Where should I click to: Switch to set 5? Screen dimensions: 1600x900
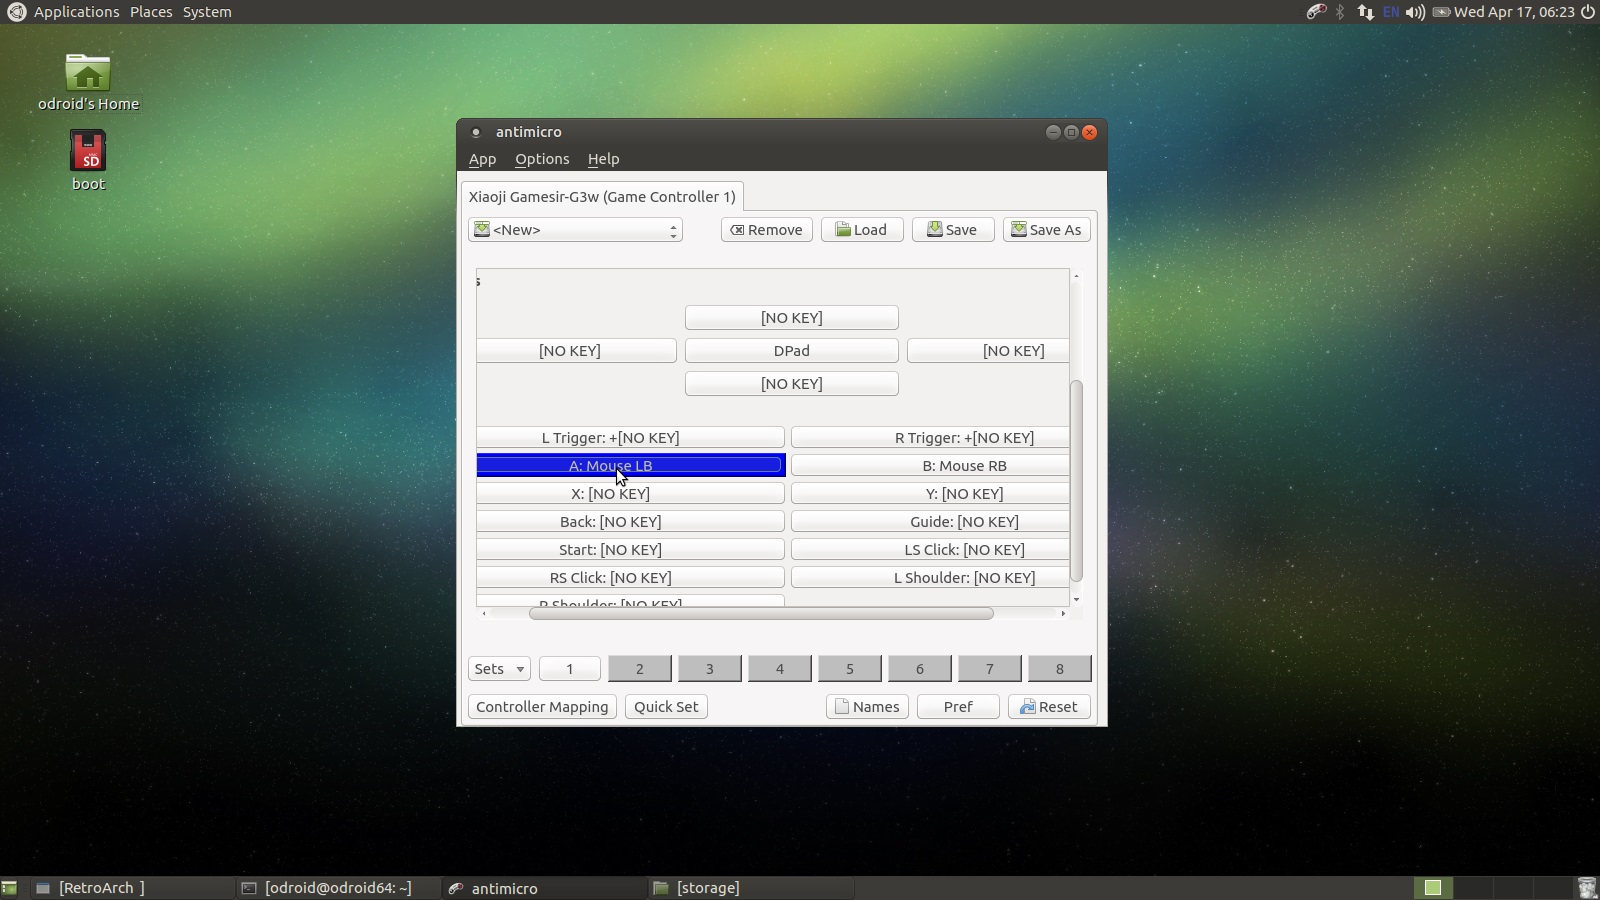[x=849, y=669]
